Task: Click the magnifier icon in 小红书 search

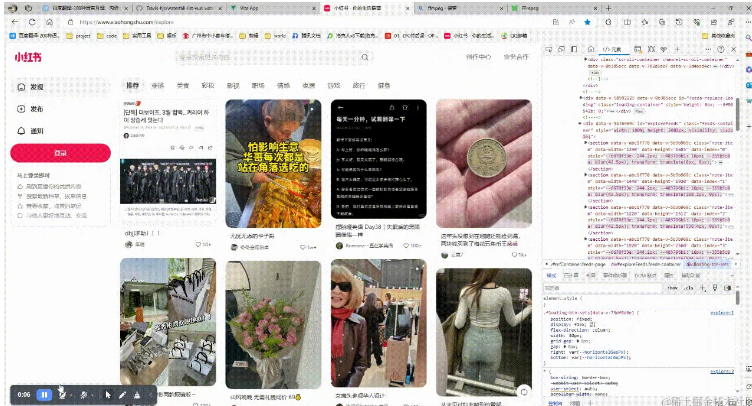Action: 364,57
